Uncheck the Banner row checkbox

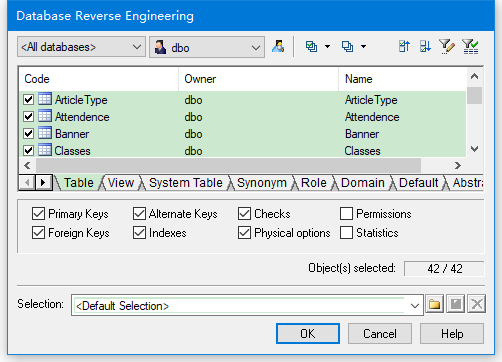click(x=29, y=133)
